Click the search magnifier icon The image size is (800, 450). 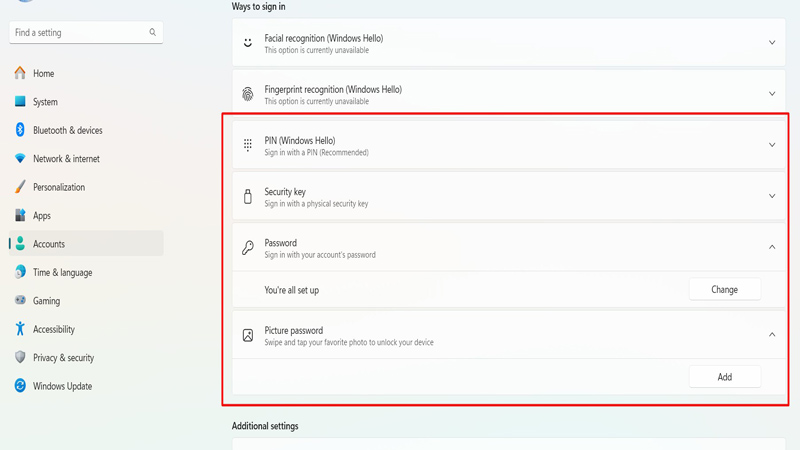(x=153, y=33)
